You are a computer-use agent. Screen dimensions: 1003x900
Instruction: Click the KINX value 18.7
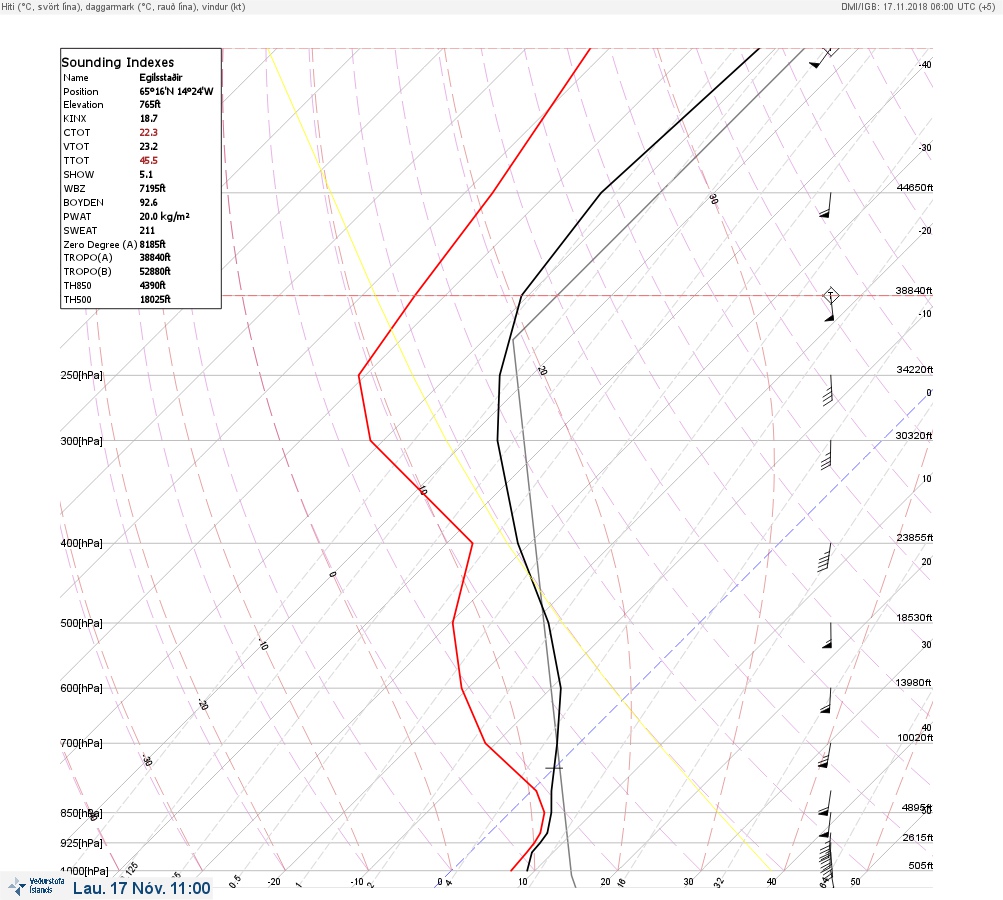[148, 118]
